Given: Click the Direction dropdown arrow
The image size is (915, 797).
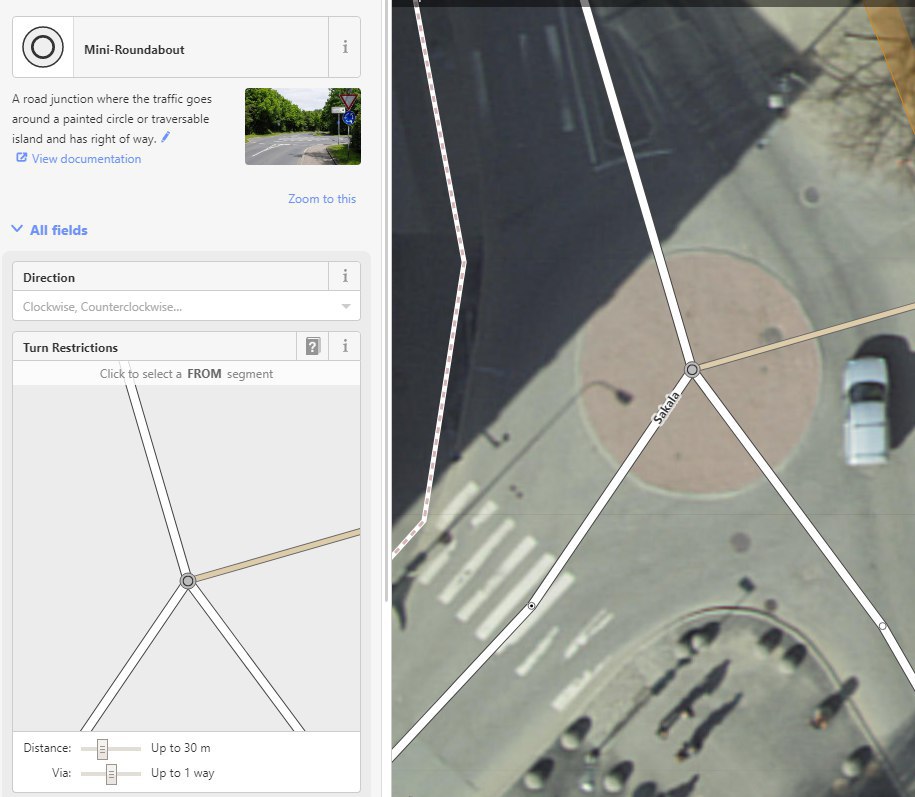Looking at the screenshot, I should (346, 306).
